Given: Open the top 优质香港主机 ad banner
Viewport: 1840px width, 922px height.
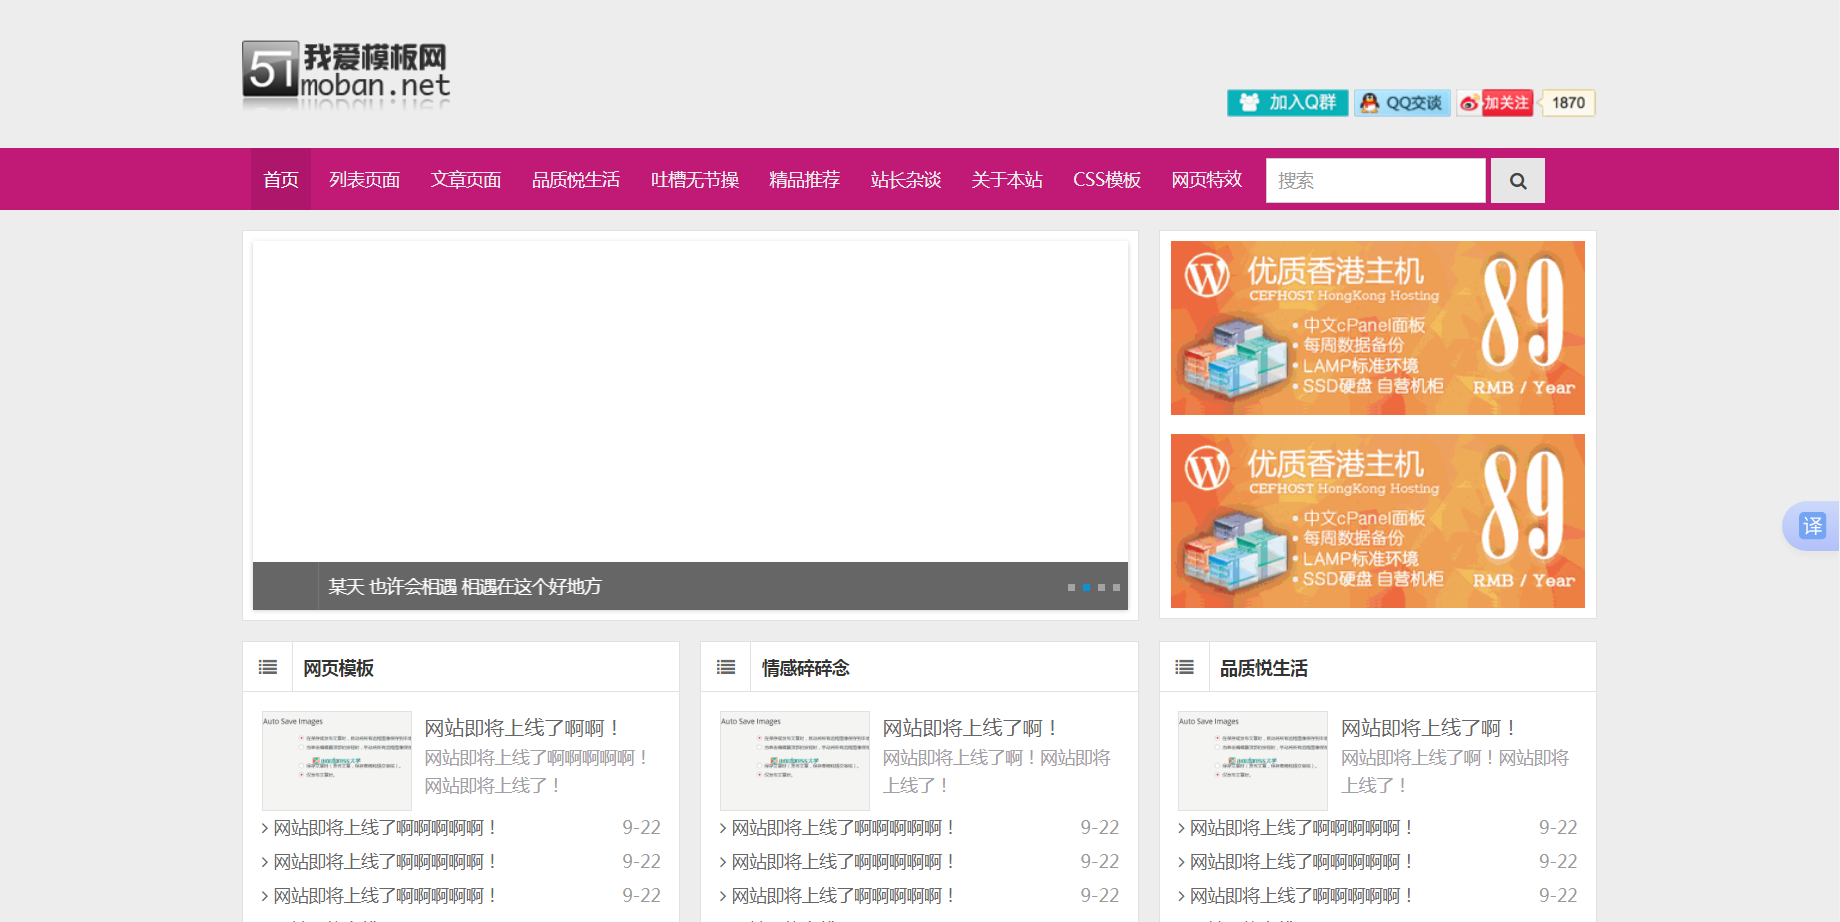Looking at the screenshot, I should (1377, 328).
